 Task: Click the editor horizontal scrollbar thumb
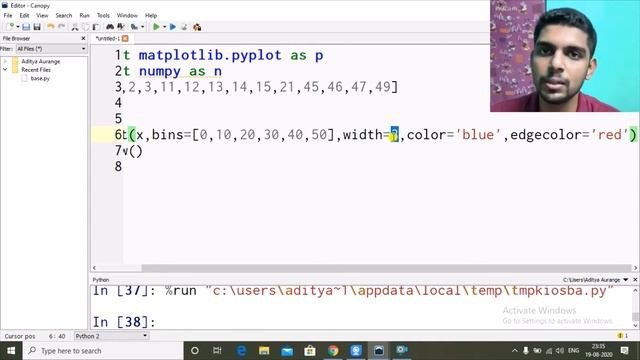pos(386,268)
